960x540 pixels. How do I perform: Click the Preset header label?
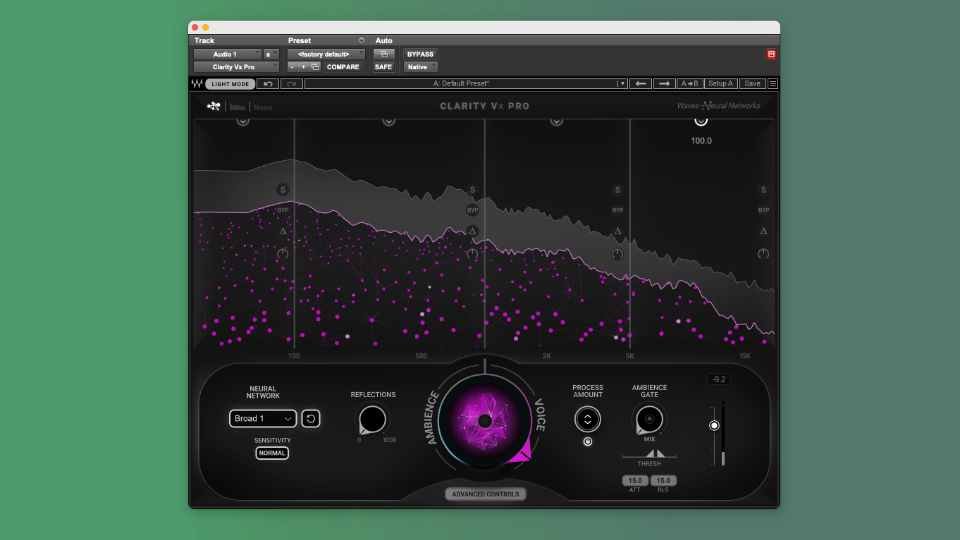299,40
